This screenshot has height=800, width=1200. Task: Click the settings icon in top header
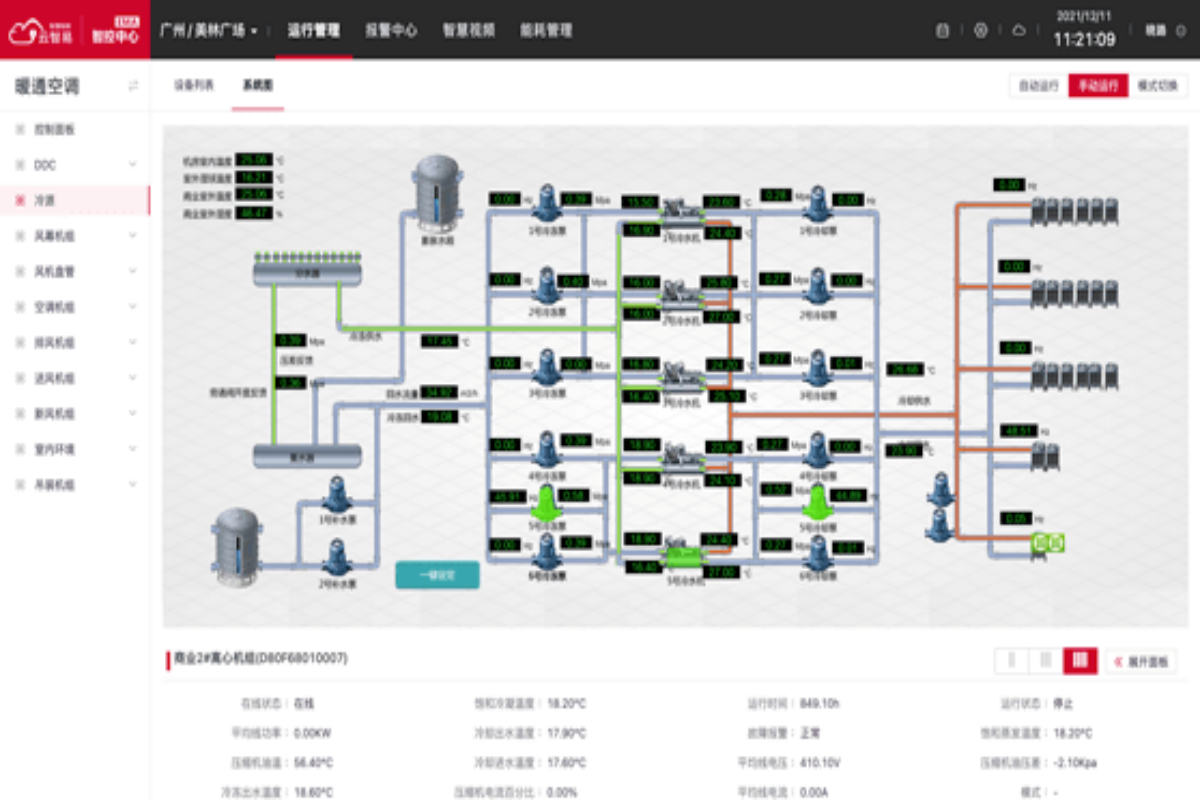point(980,30)
